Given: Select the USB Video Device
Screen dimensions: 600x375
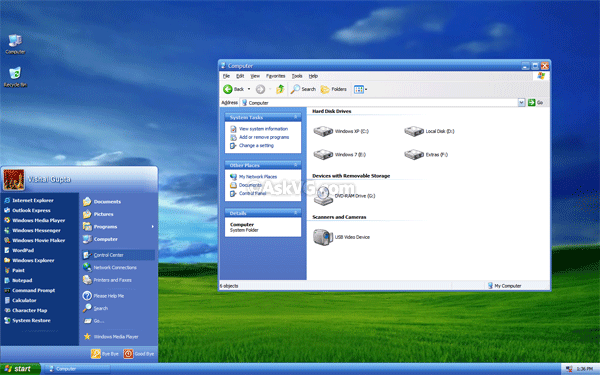Looking at the screenshot, I should click(341, 237).
